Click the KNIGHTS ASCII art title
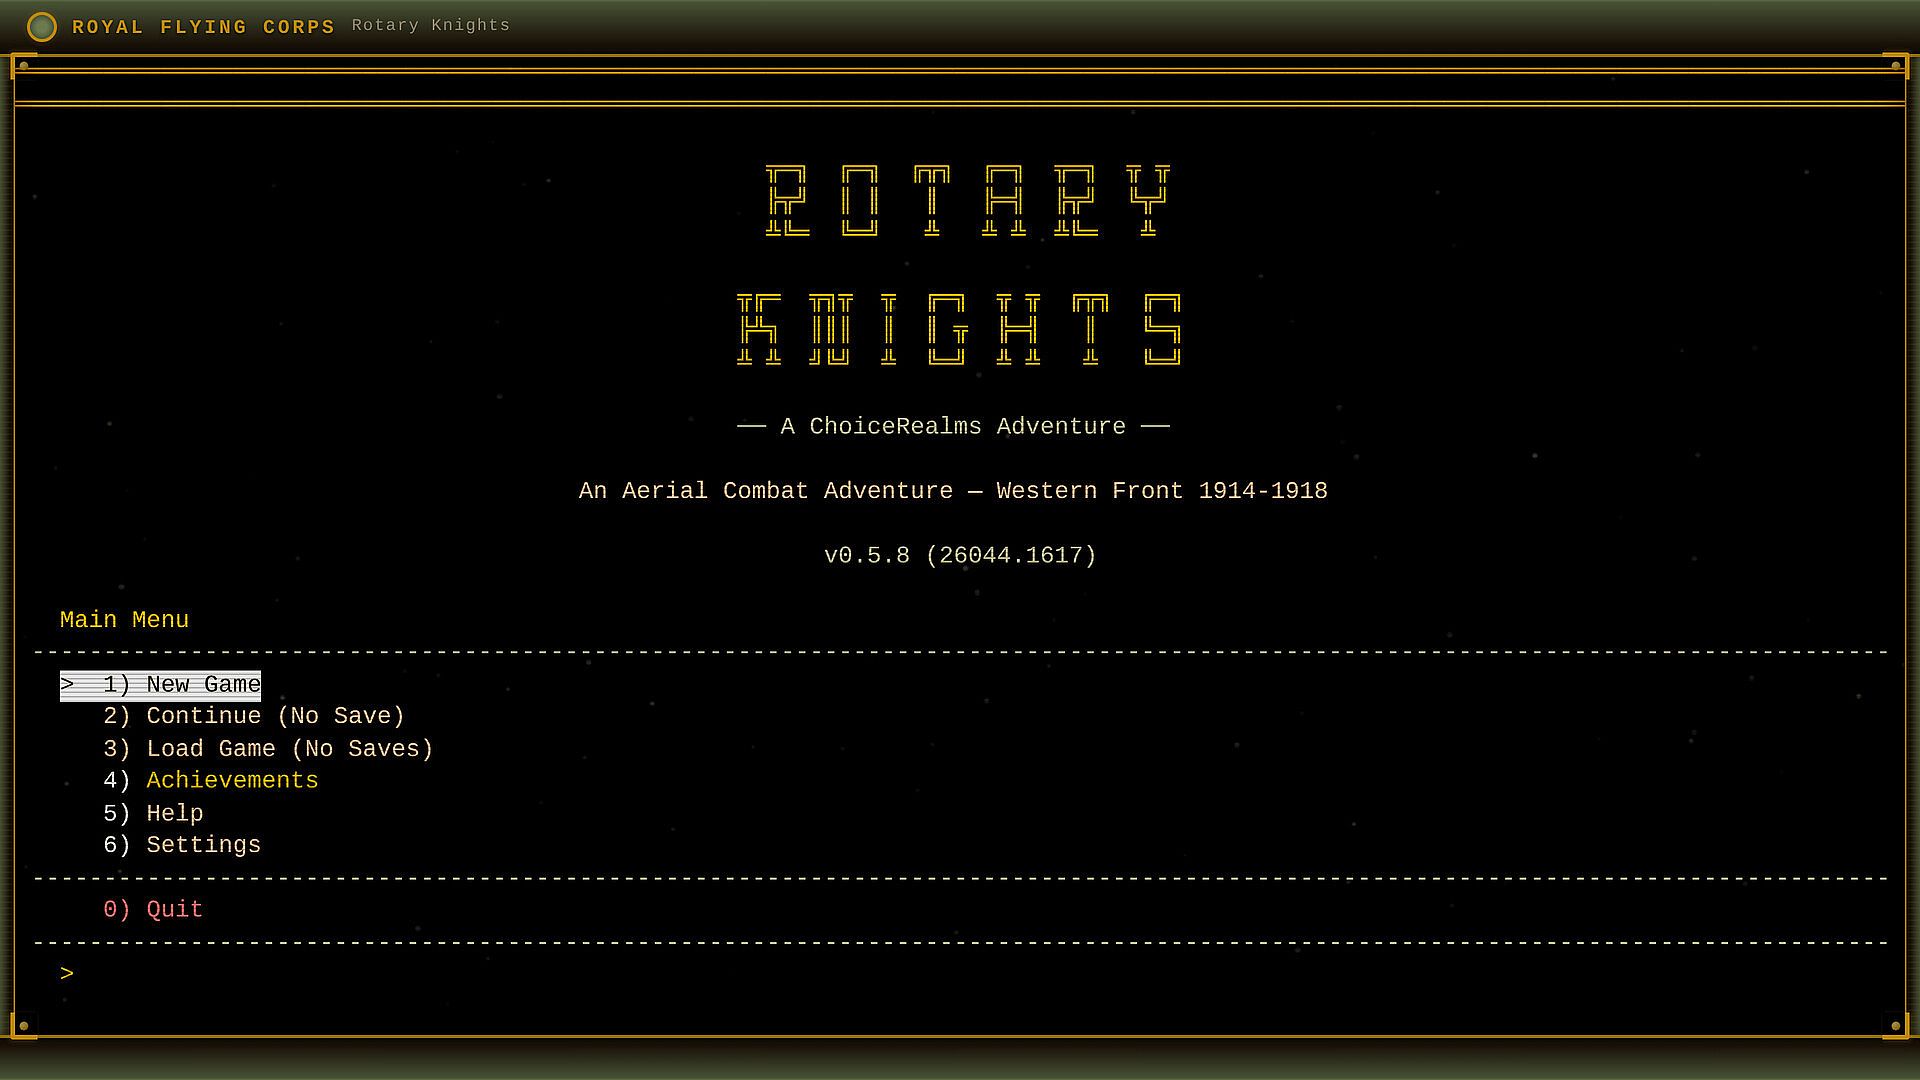Viewport: 1920px width, 1080px height. (960, 329)
